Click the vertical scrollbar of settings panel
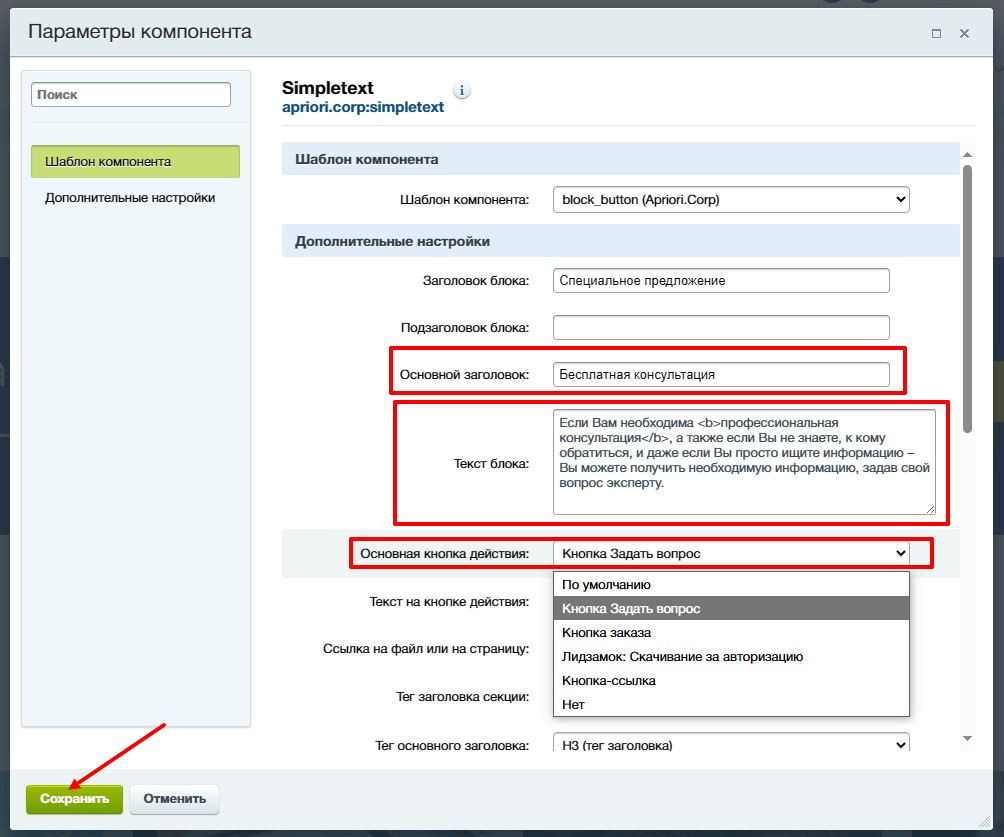This screenshot has height=837, width=1004. (966, 300)
